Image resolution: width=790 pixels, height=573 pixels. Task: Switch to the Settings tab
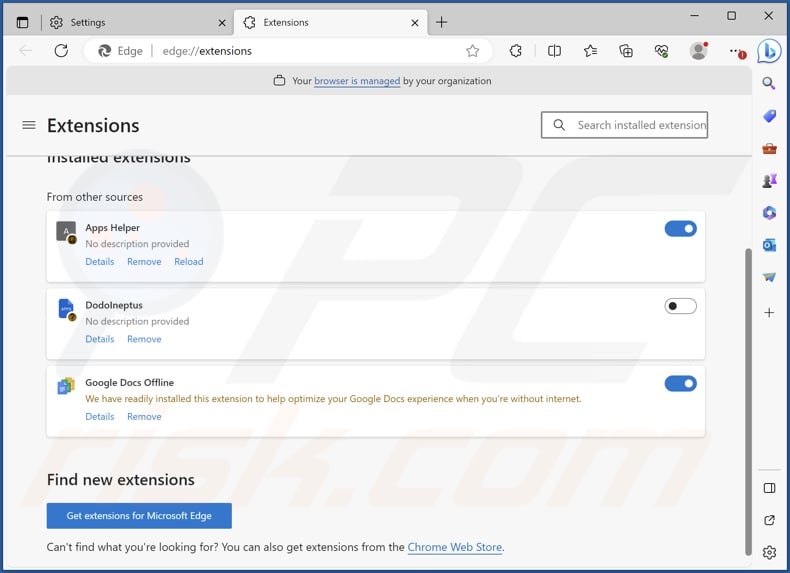pos(138,22)
